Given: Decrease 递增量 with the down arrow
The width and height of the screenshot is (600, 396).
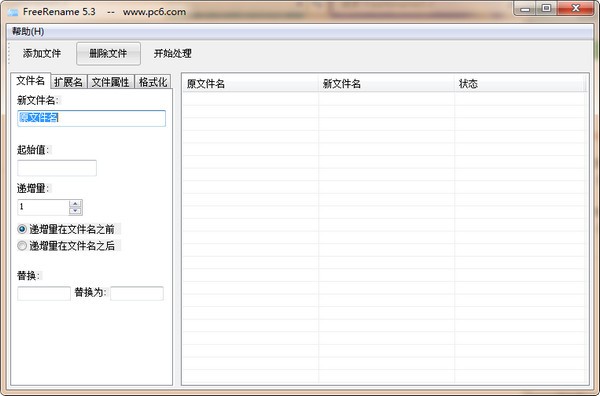Looking at the screenshot, I should coord(75,211).
